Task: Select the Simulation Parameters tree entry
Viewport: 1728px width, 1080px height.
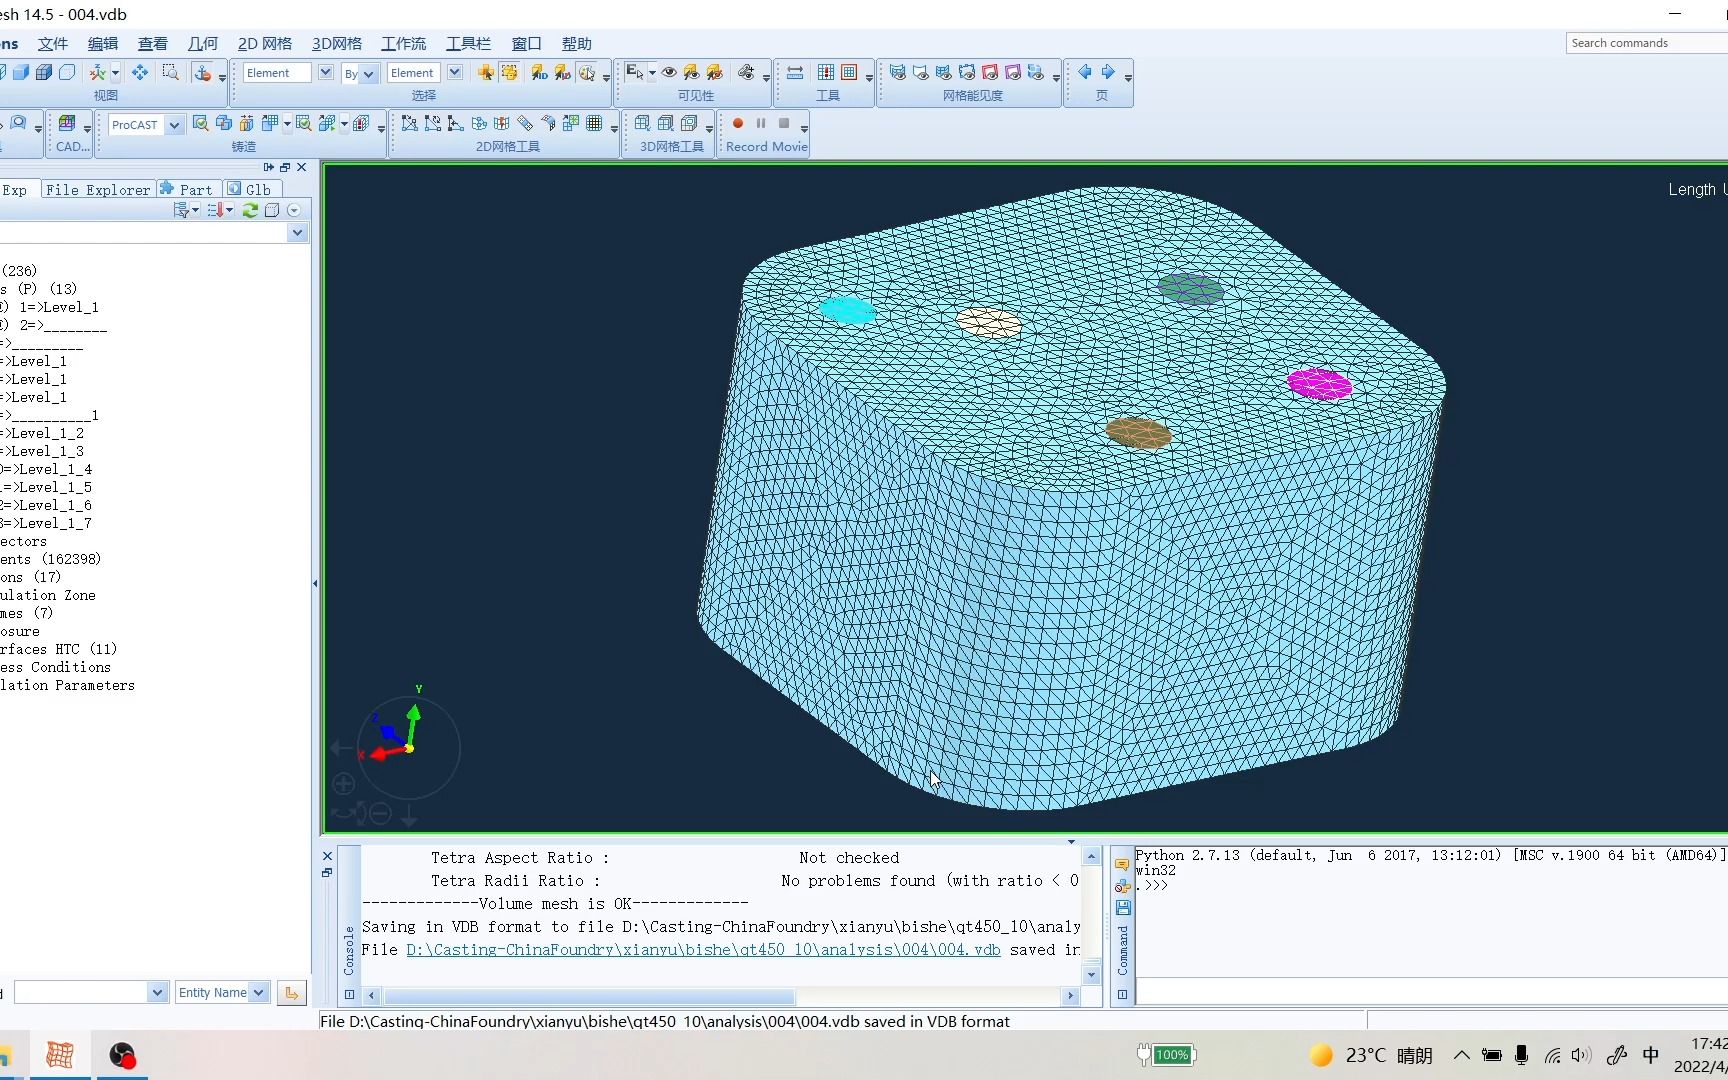Action: point(67,685)
